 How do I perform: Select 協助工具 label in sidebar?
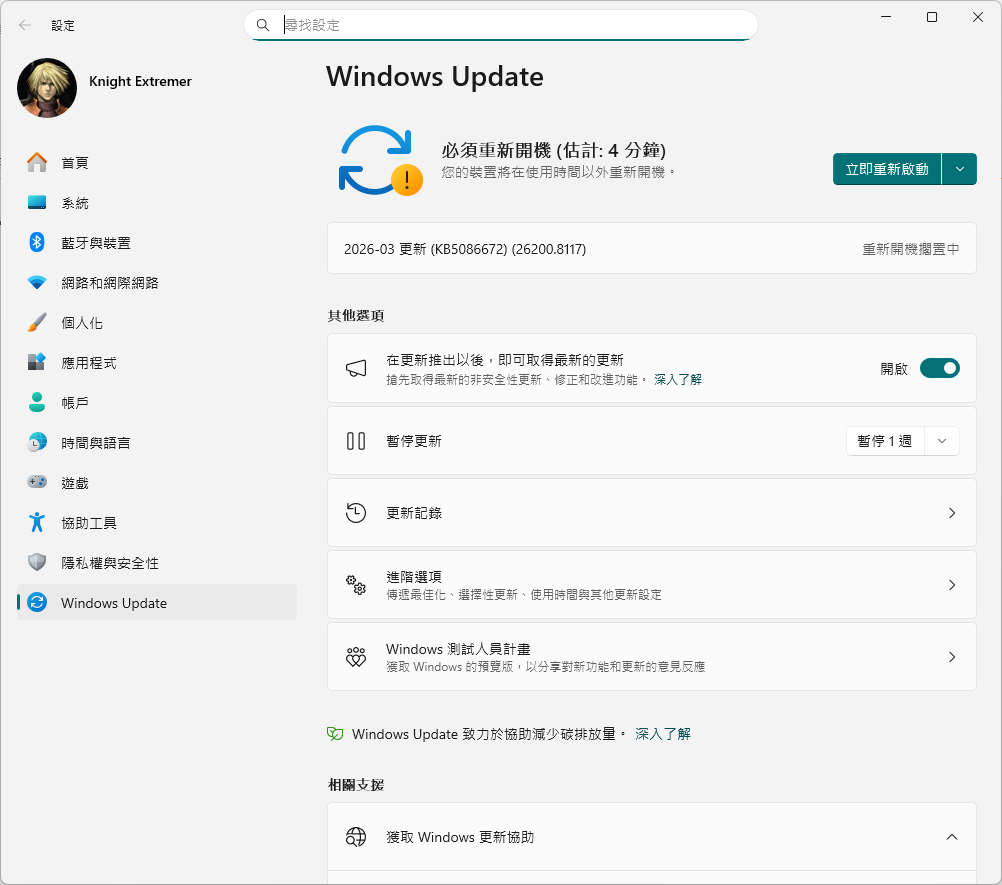coord(89,523)
